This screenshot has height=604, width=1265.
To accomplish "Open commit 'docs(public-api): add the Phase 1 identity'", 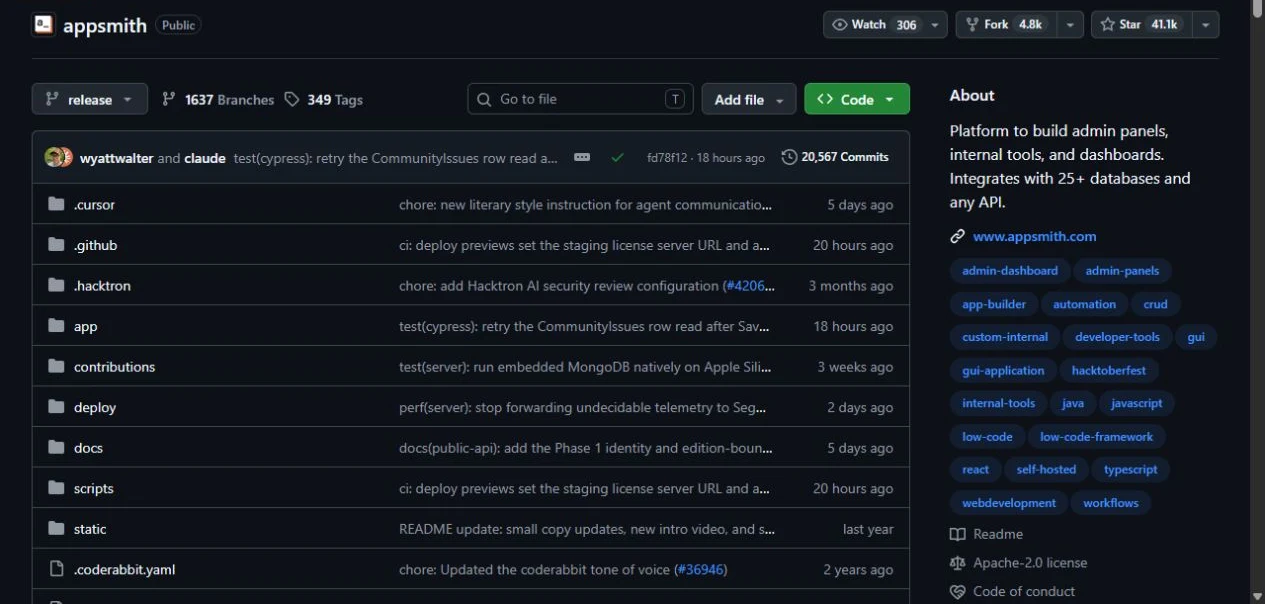I will [x=585, y=448].
